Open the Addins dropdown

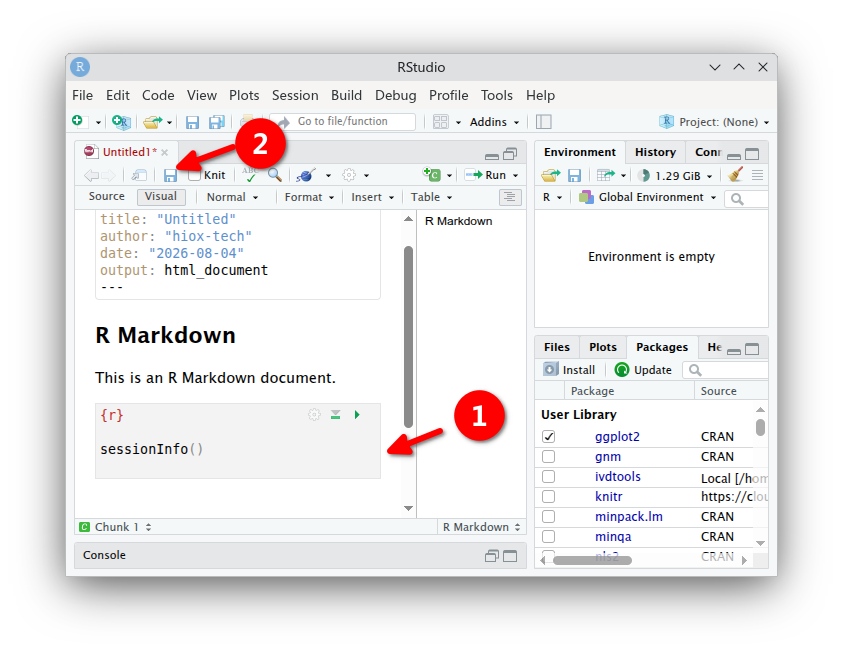(494, 122)
